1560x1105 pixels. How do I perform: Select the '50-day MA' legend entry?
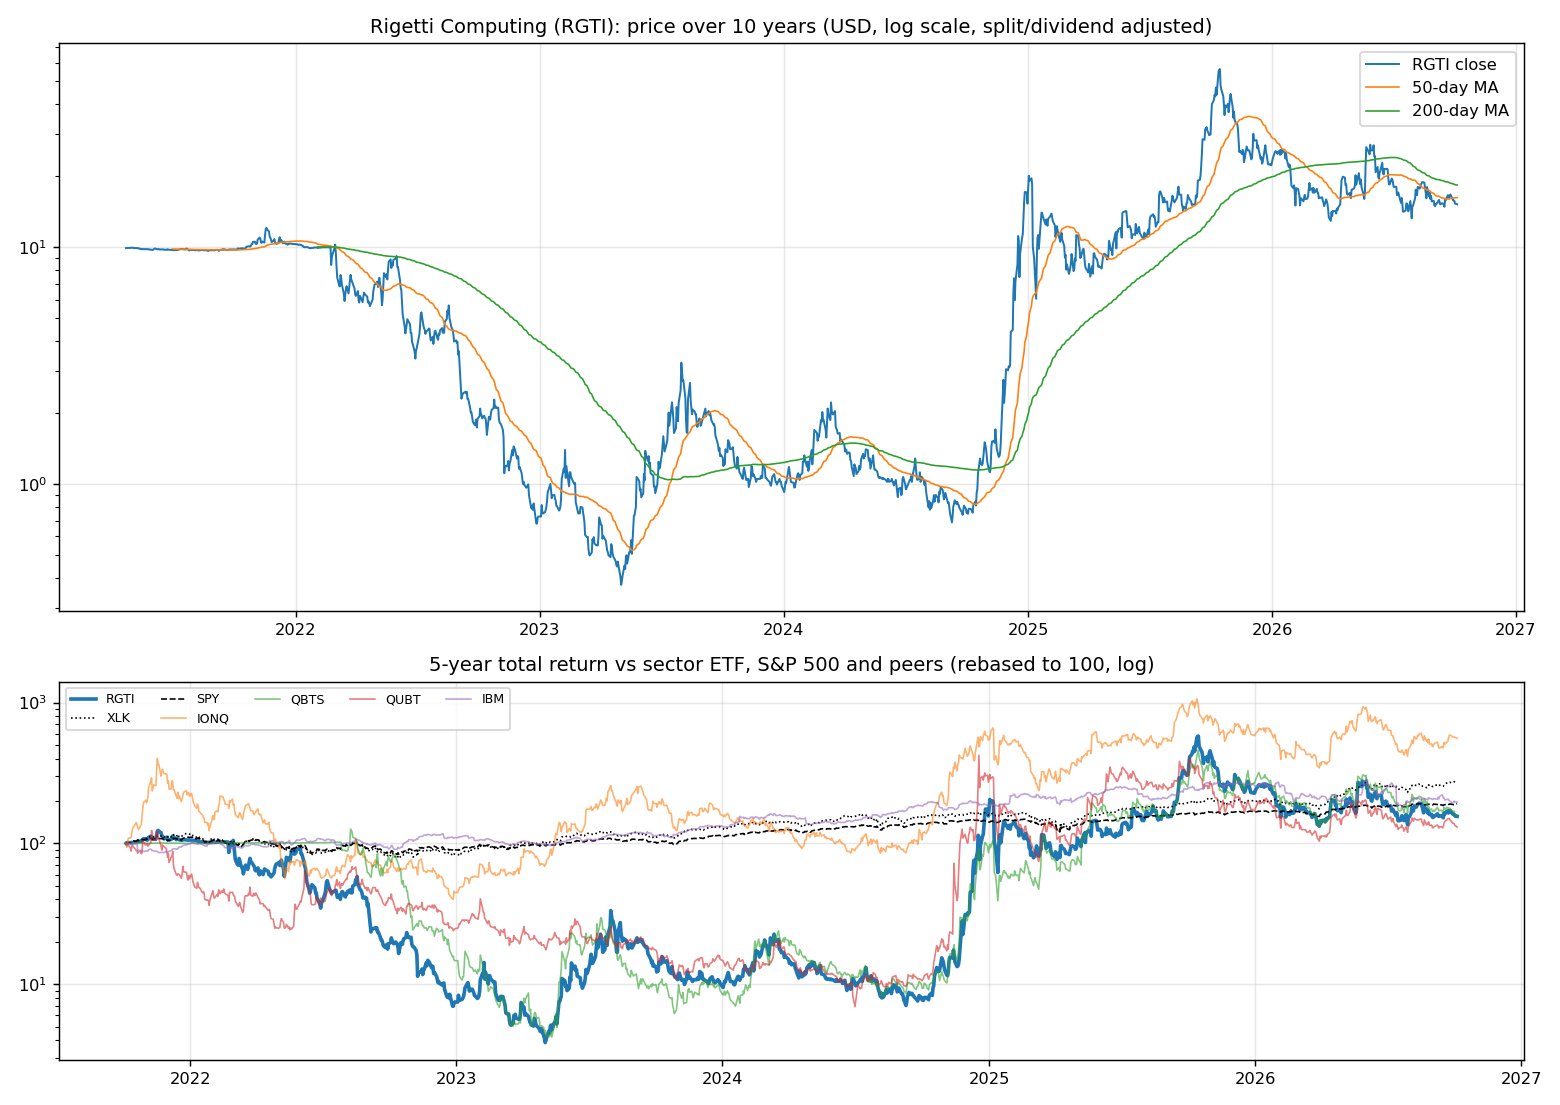(1455, 88)
